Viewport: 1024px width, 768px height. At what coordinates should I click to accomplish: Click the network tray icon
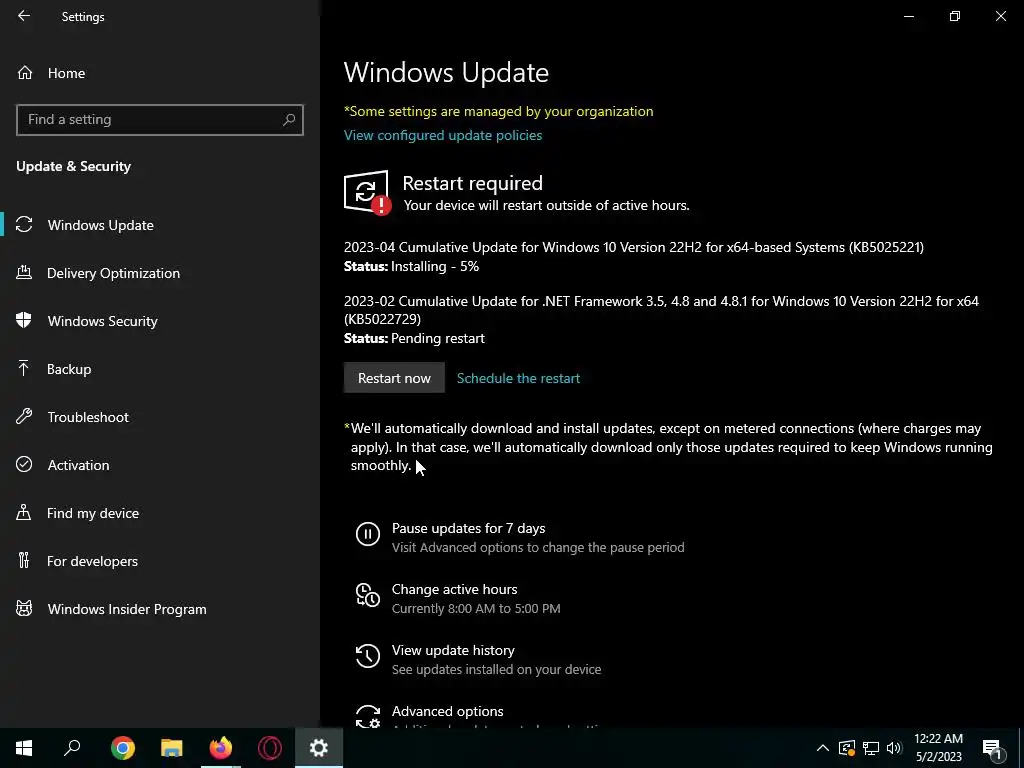(871, 748)
